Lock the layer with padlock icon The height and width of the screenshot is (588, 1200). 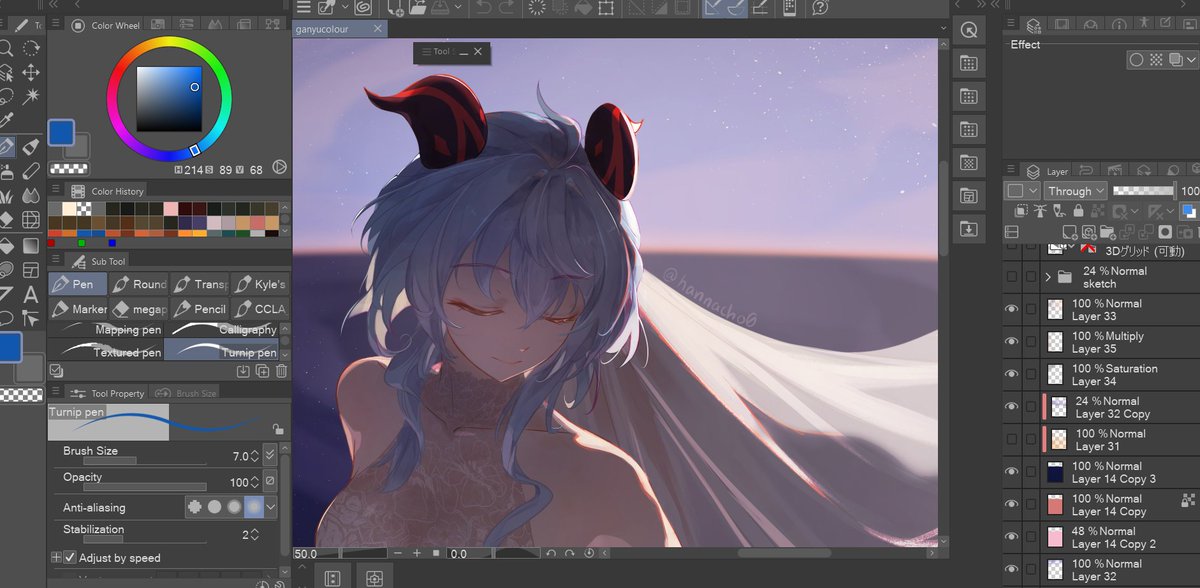pos(1078,211)
